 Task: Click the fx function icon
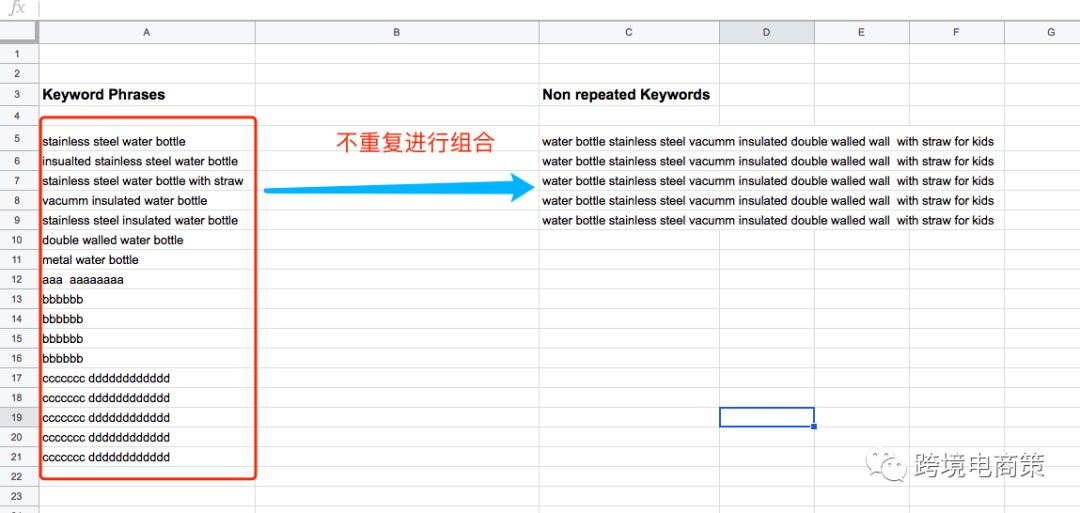point(18,8)
